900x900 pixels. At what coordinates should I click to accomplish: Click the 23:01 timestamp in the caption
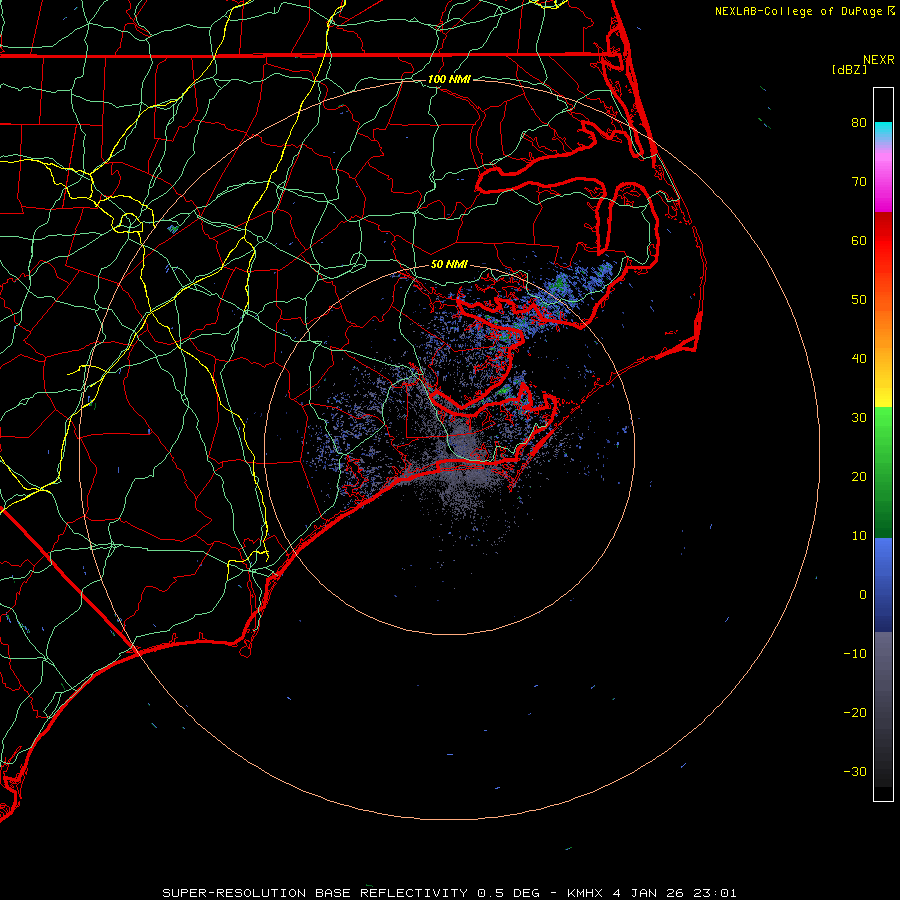(x=717, y=893)
